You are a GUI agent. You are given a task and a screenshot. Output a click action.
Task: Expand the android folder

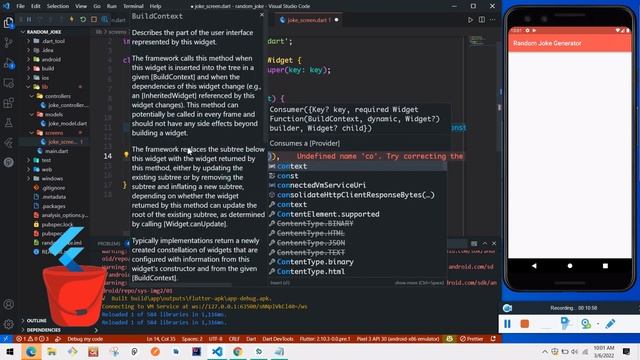tap(51, 59)
